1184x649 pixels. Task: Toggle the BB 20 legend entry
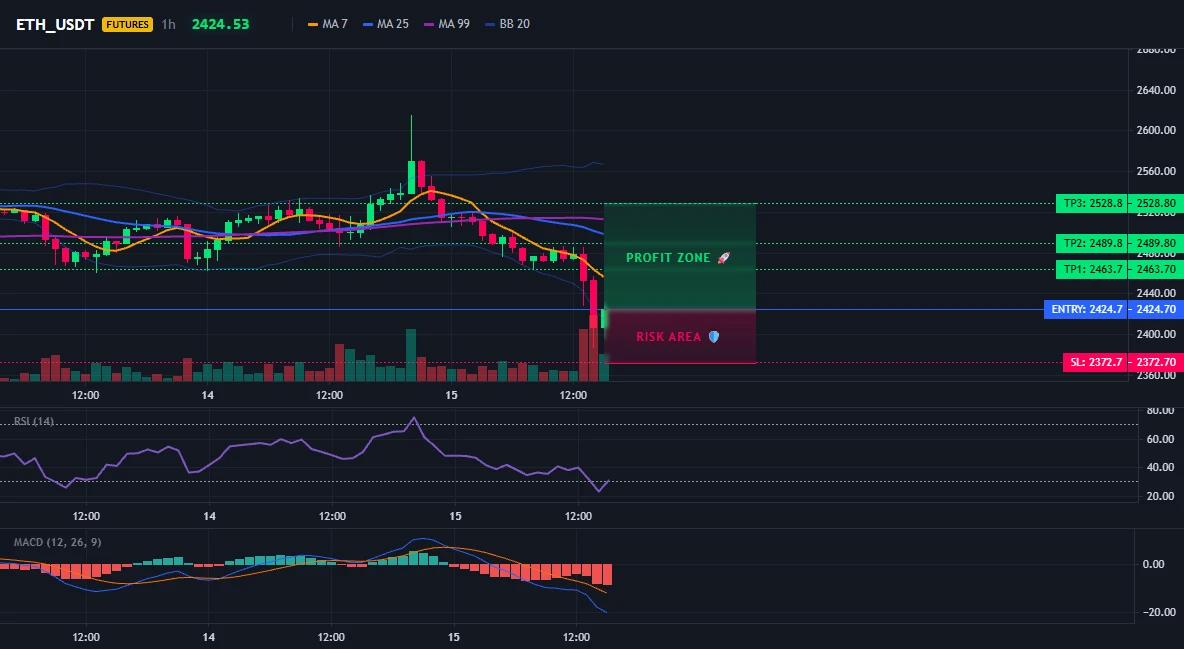507,24
